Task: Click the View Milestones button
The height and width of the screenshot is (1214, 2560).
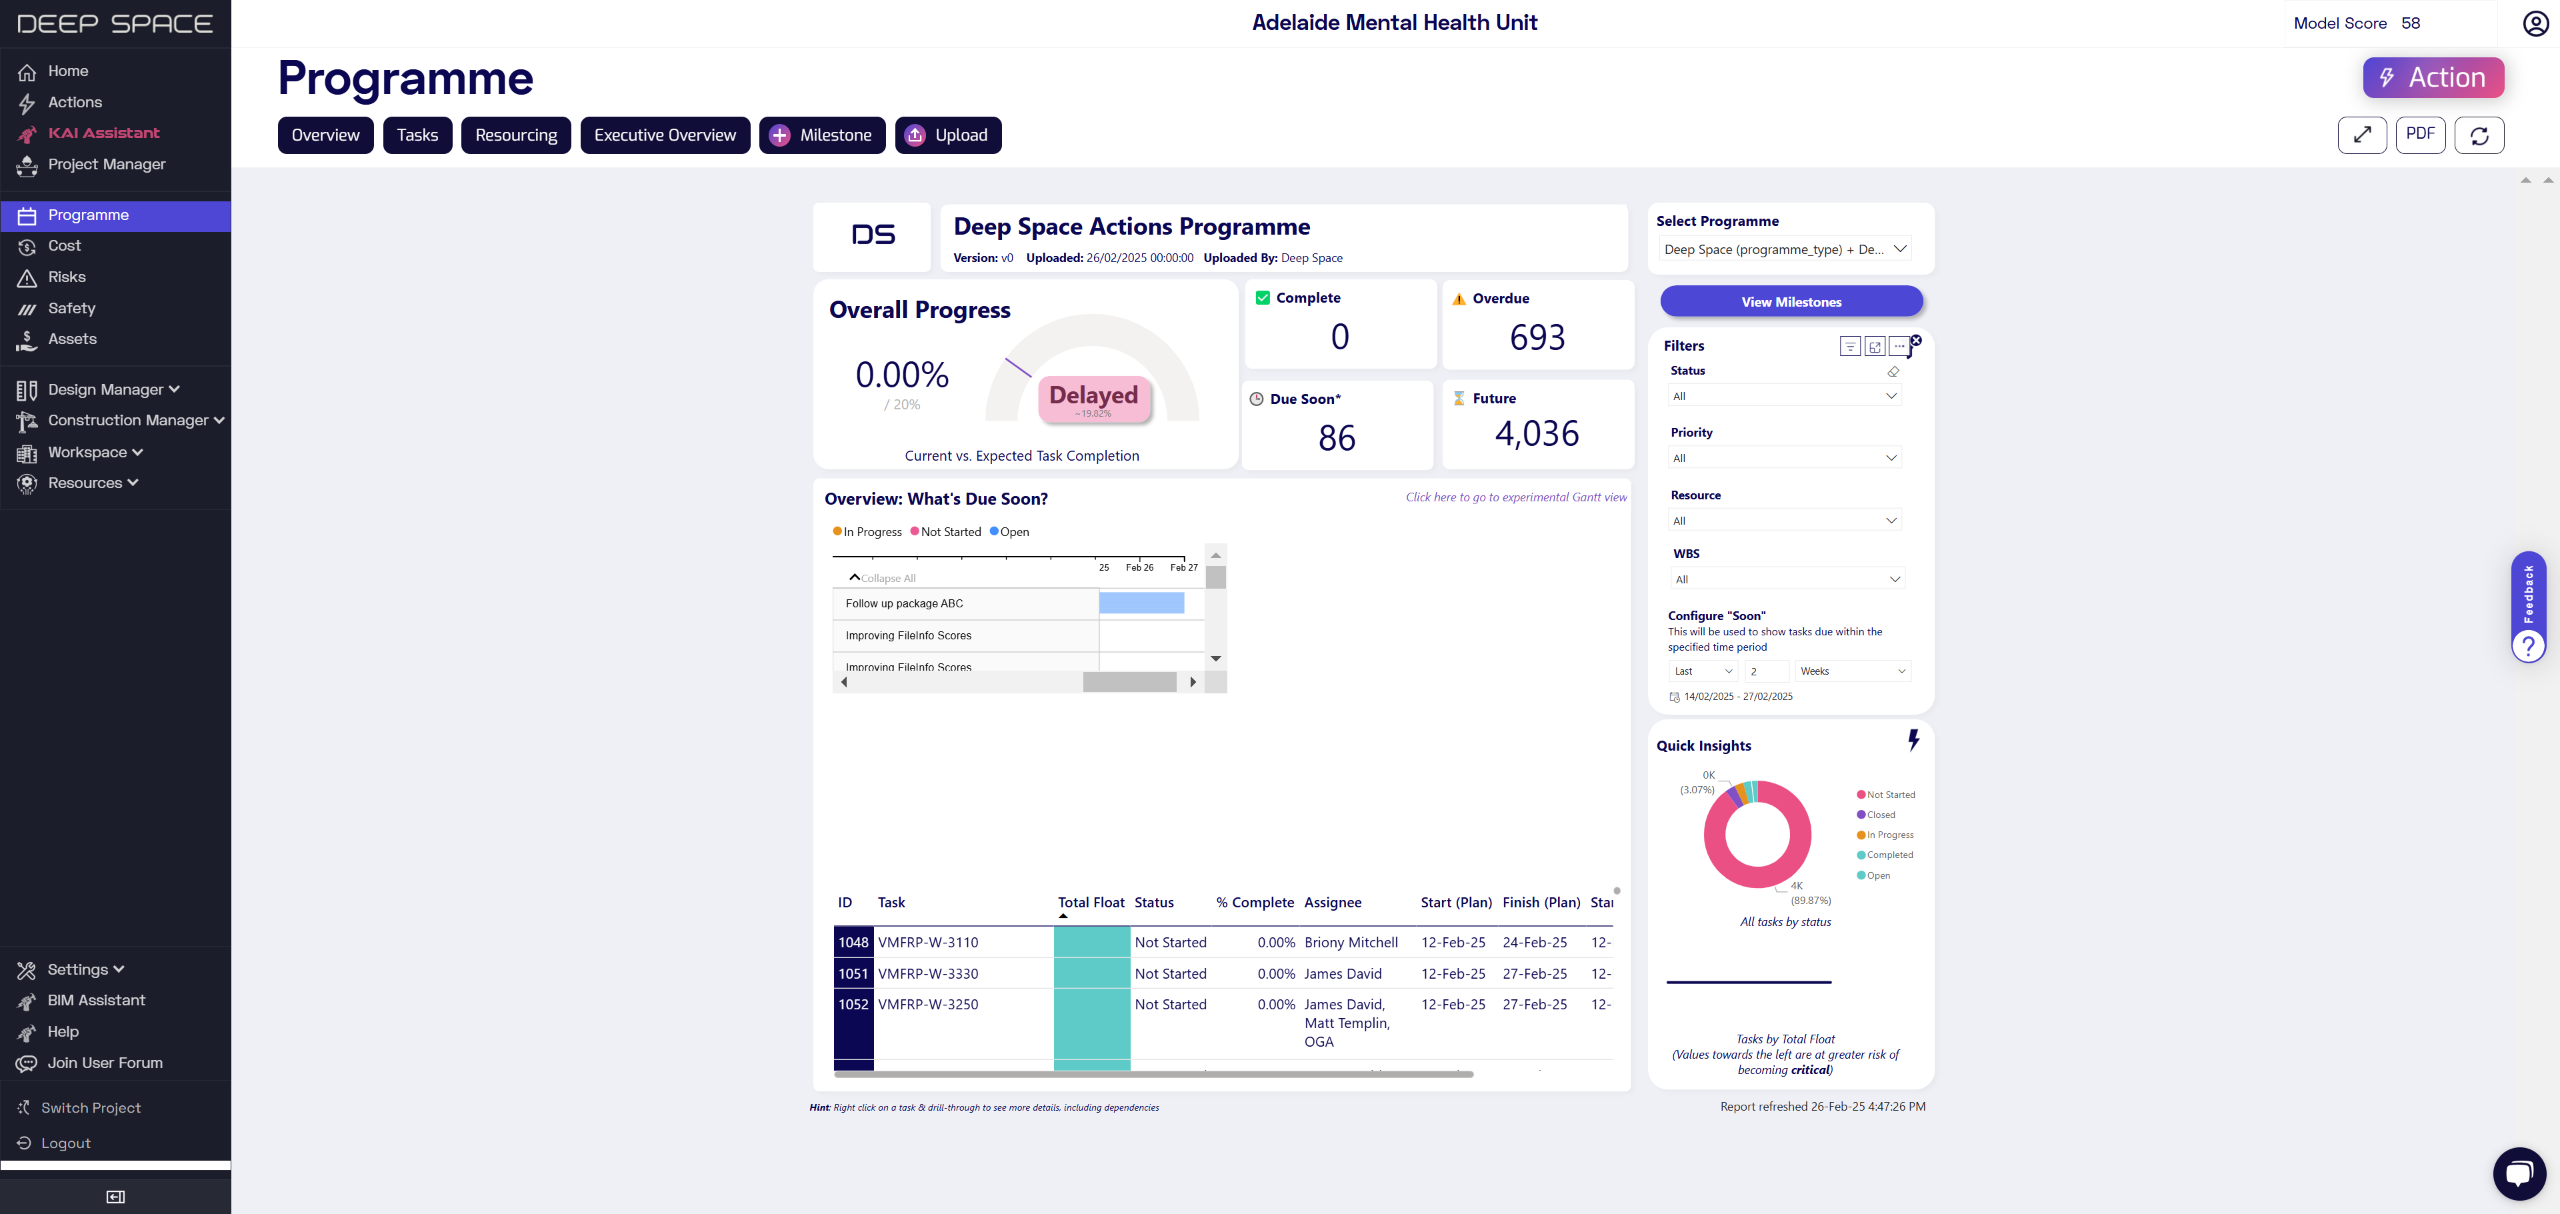Action: click(1791, 301)
